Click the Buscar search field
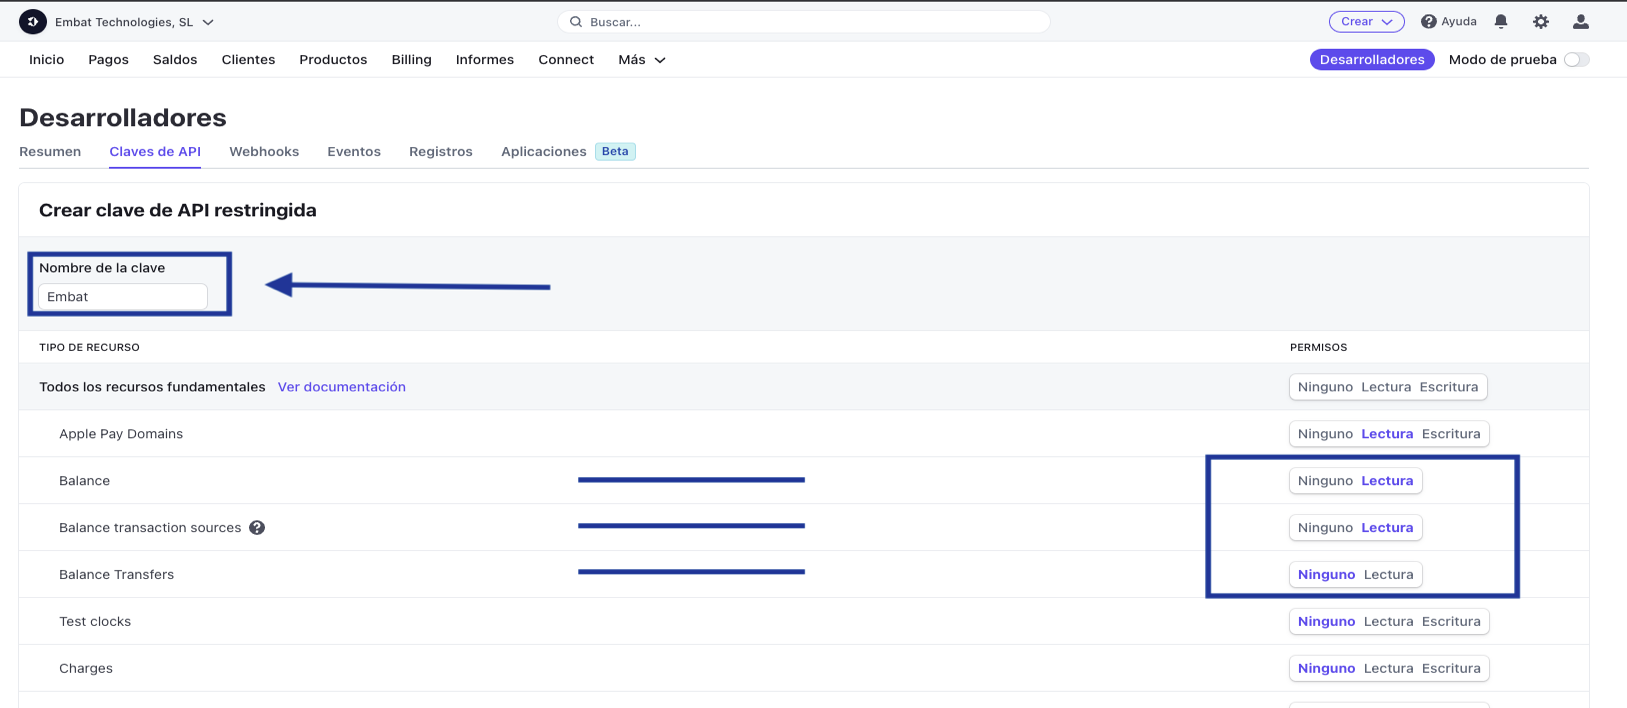The width and height of the screenshot is (1627, 708). (804, 22)
